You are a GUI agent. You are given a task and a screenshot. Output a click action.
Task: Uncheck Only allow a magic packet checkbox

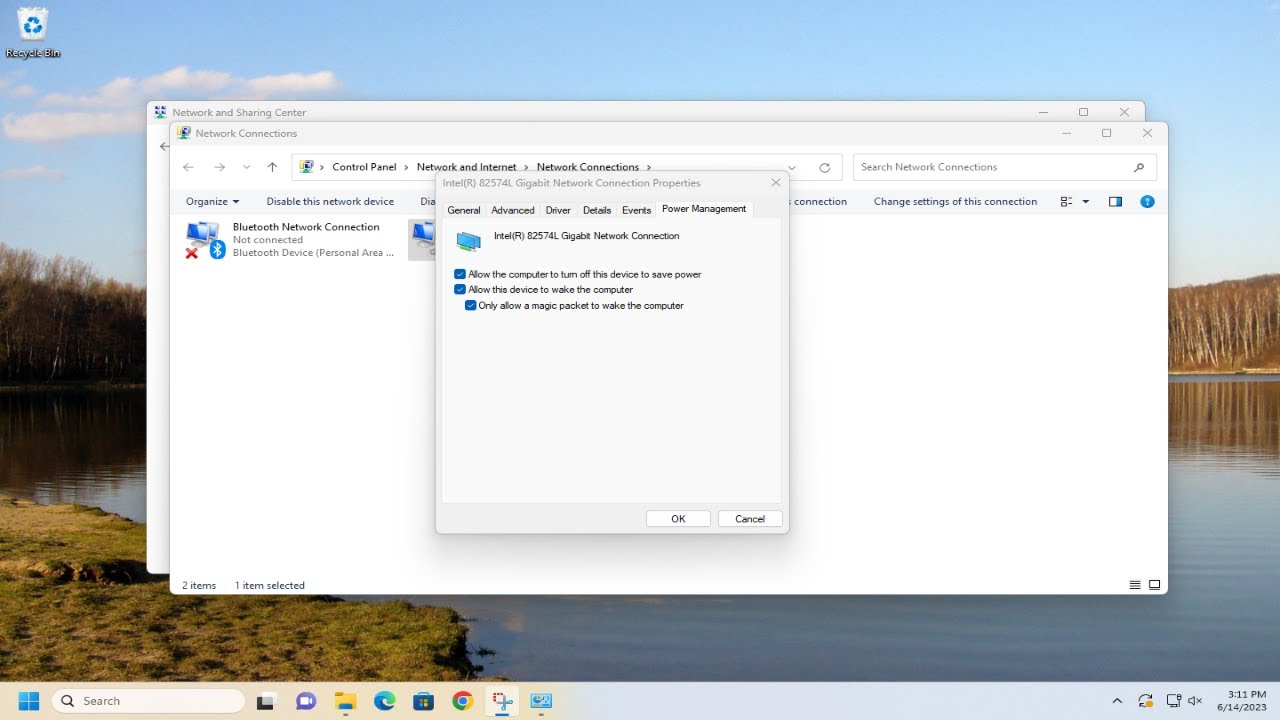[471, 306]
